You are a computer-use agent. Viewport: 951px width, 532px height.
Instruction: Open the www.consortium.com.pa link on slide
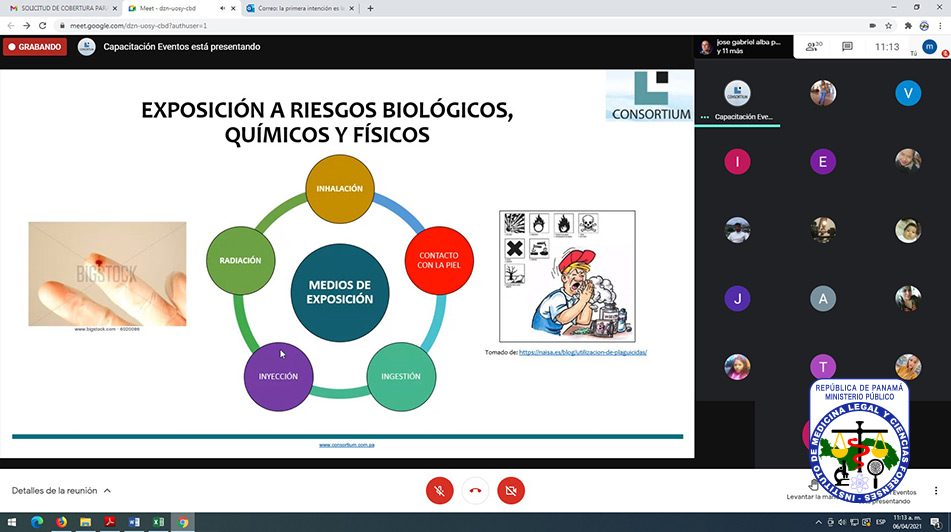[347, 445]
